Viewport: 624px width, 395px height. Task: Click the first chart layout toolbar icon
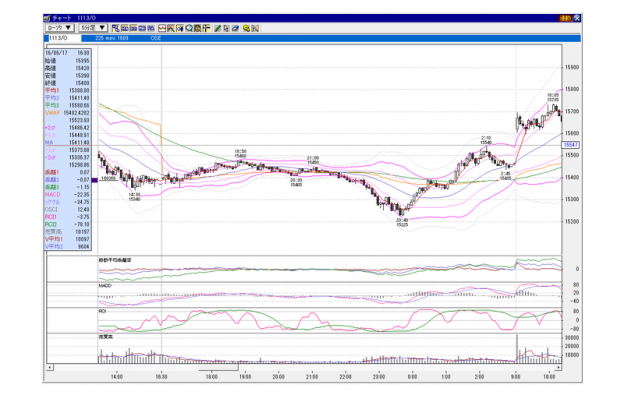pos(116,28)
